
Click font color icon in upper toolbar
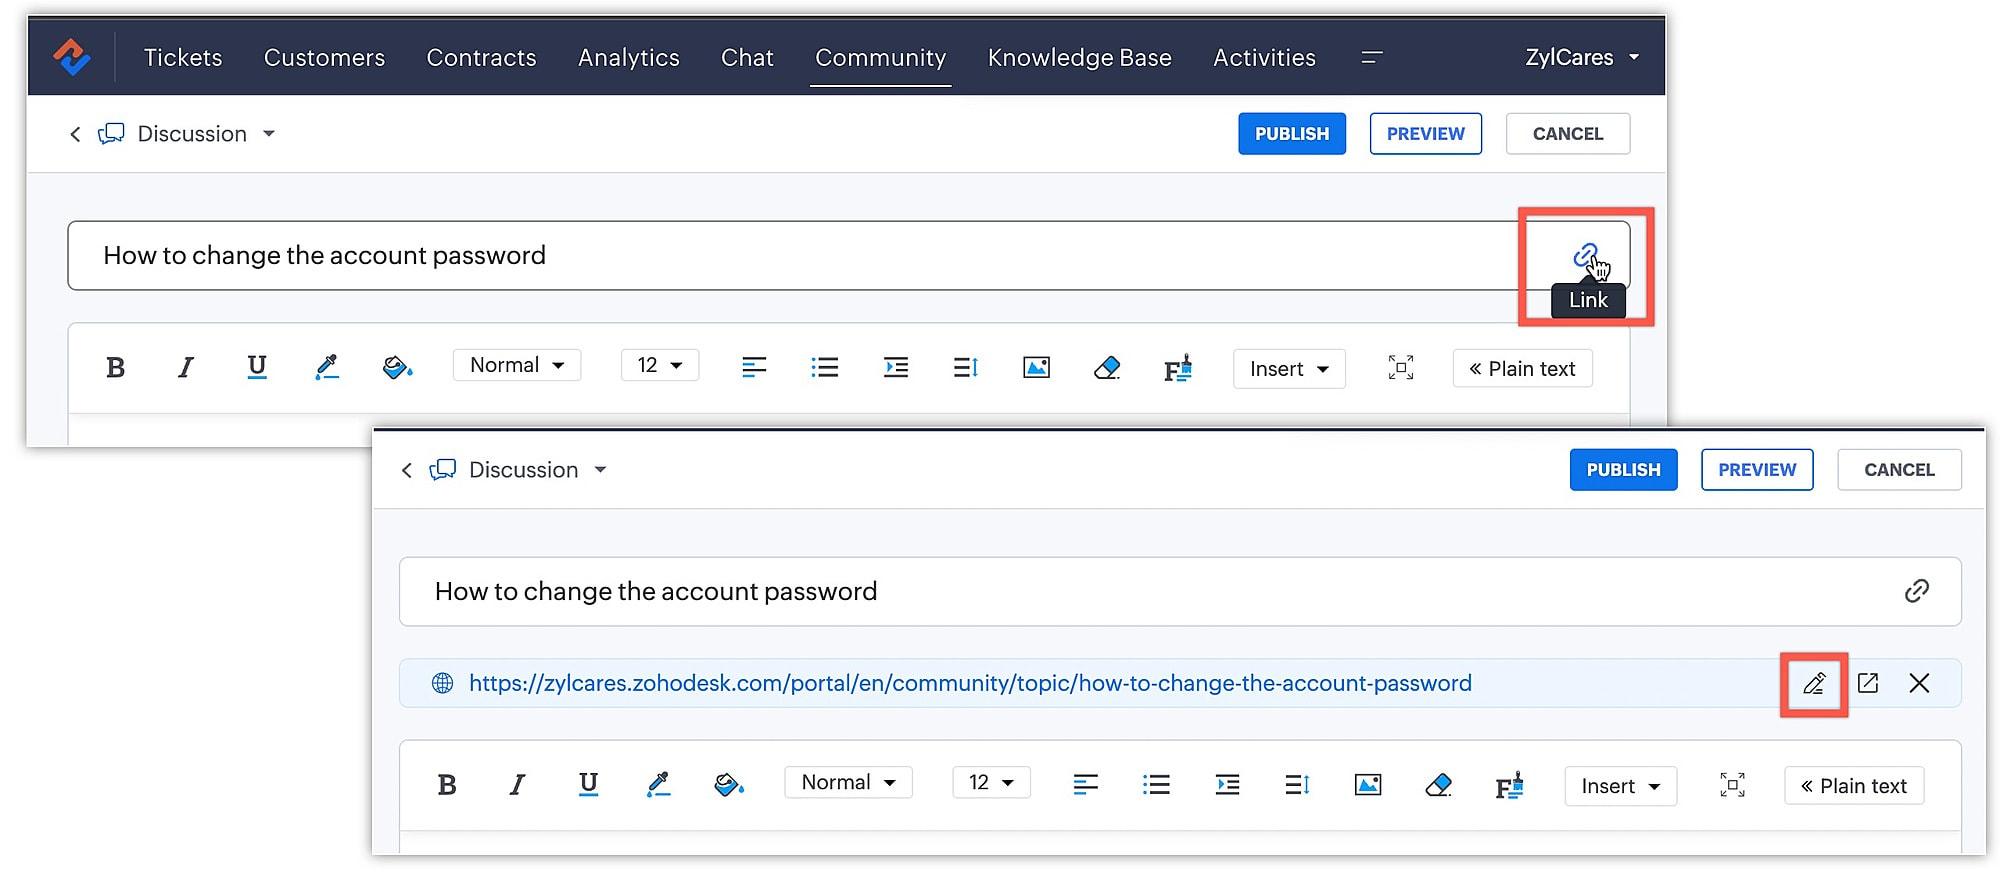(326, 368)
